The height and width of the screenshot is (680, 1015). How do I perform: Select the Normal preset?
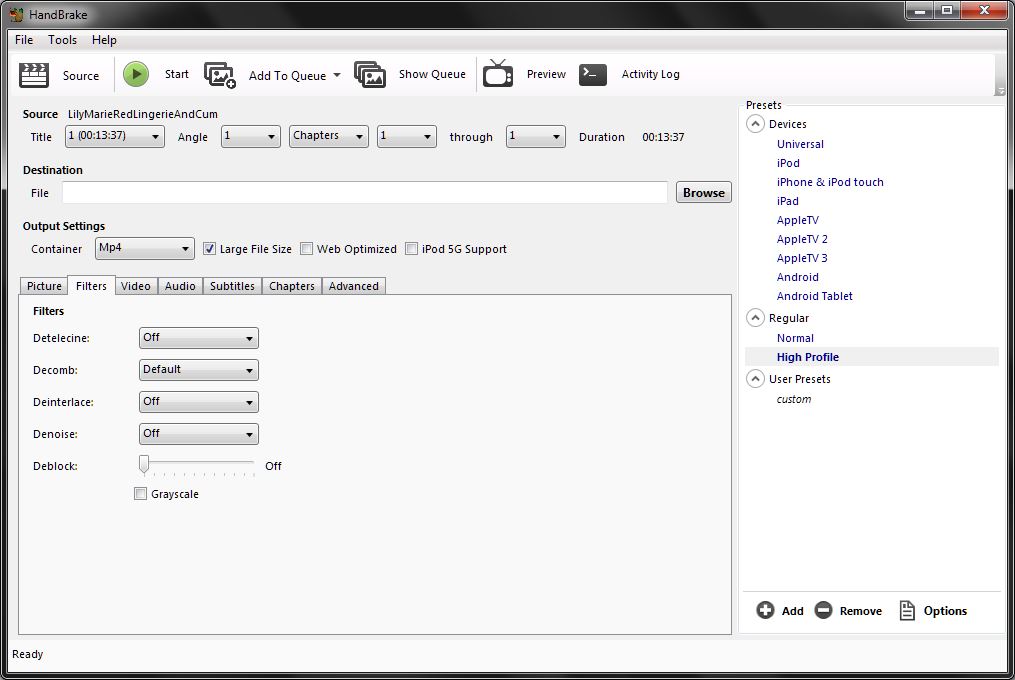pyautogui.click(x=795, y=338)
